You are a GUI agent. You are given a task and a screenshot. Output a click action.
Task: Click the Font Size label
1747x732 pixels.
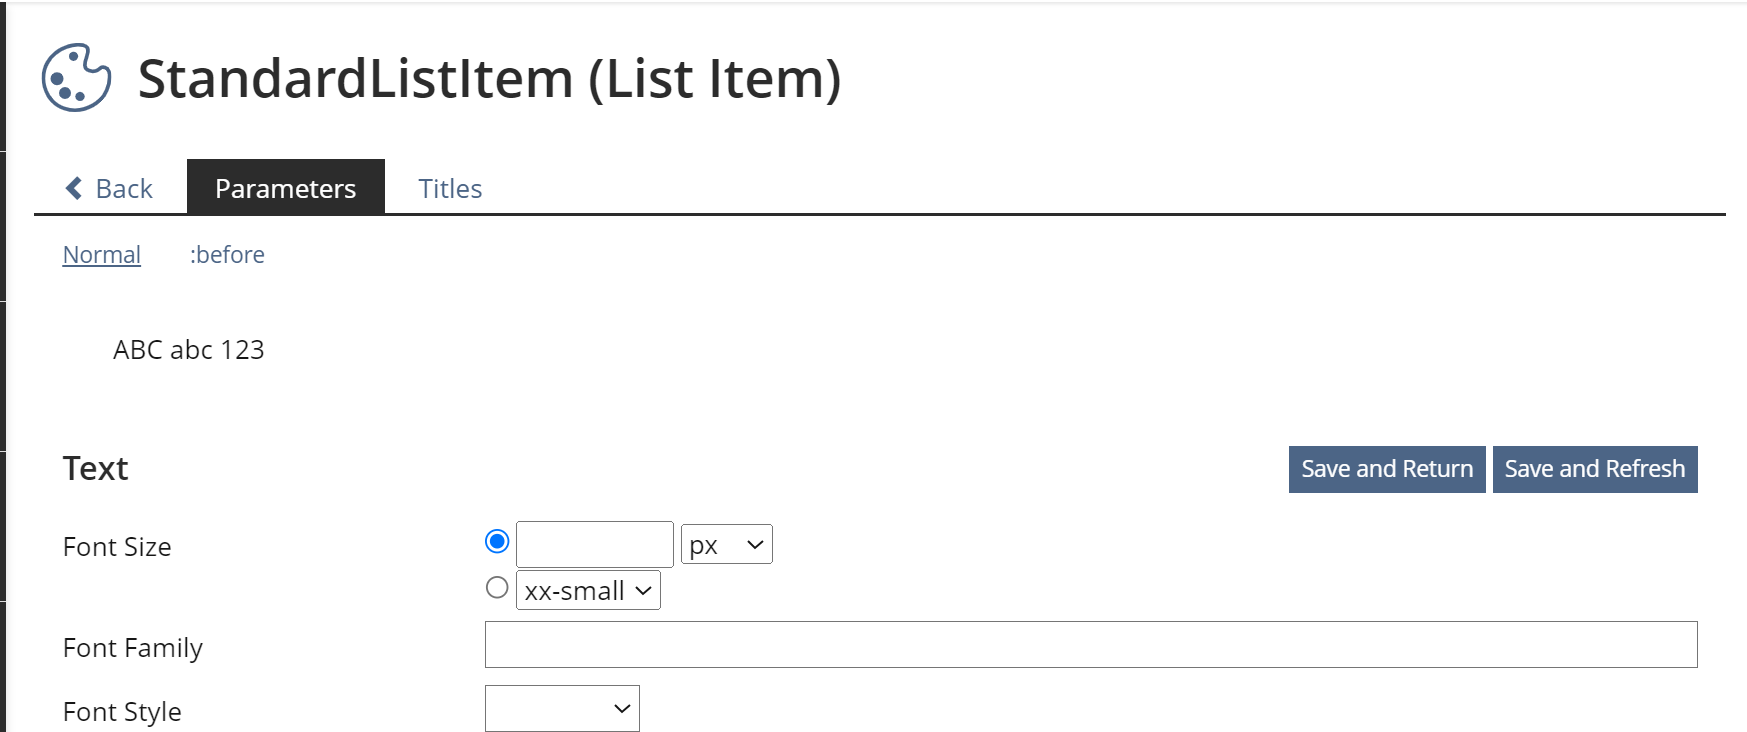click(117, 547)
